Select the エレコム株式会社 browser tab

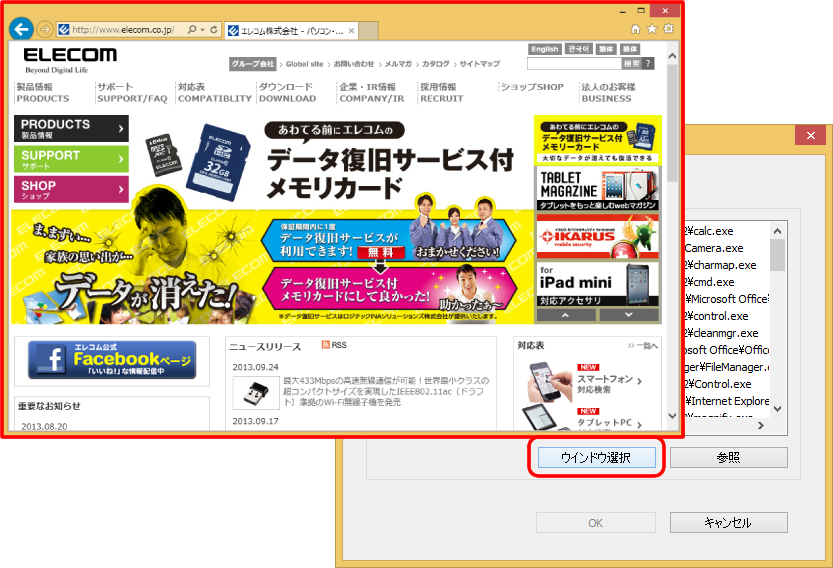click(x=291, y=31)
